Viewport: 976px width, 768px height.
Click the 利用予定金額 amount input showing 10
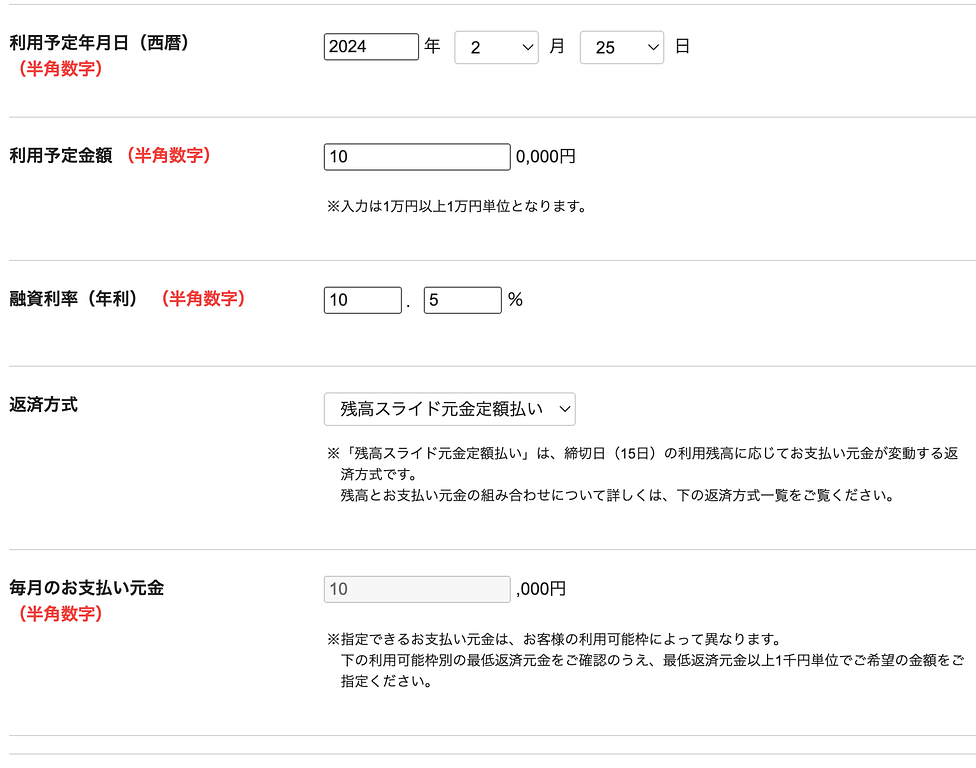(416, 156)
